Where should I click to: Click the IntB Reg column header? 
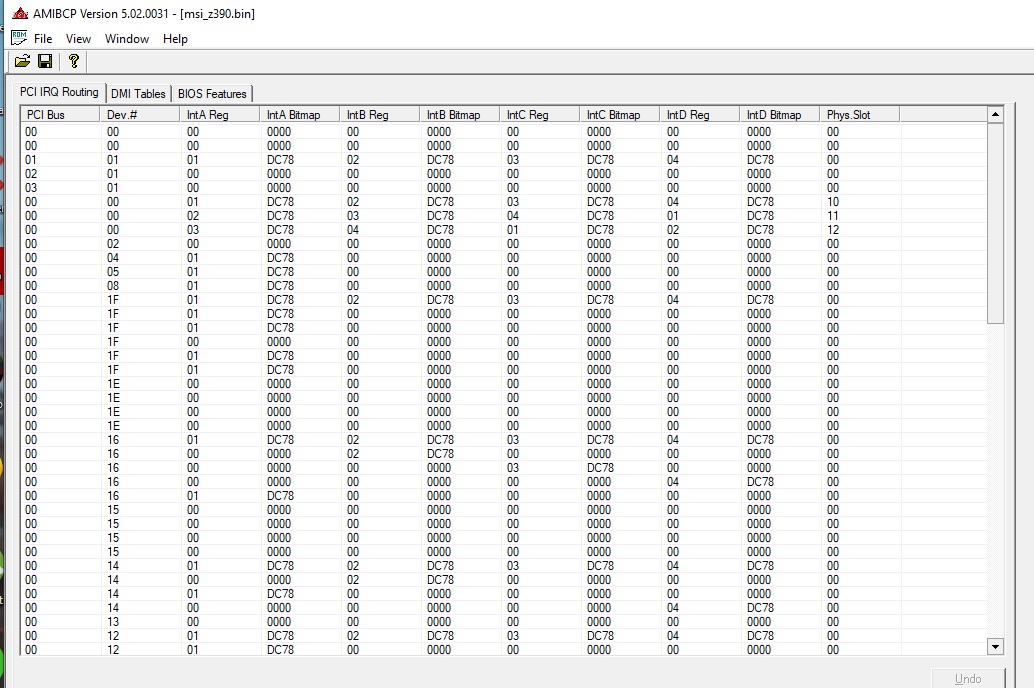tap(380, 115)
